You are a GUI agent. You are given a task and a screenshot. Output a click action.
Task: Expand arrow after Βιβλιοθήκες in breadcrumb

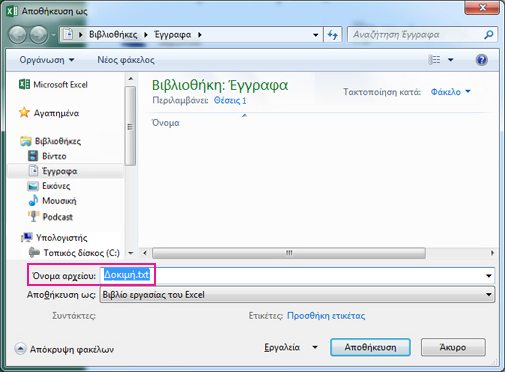(x=146, y=35)
